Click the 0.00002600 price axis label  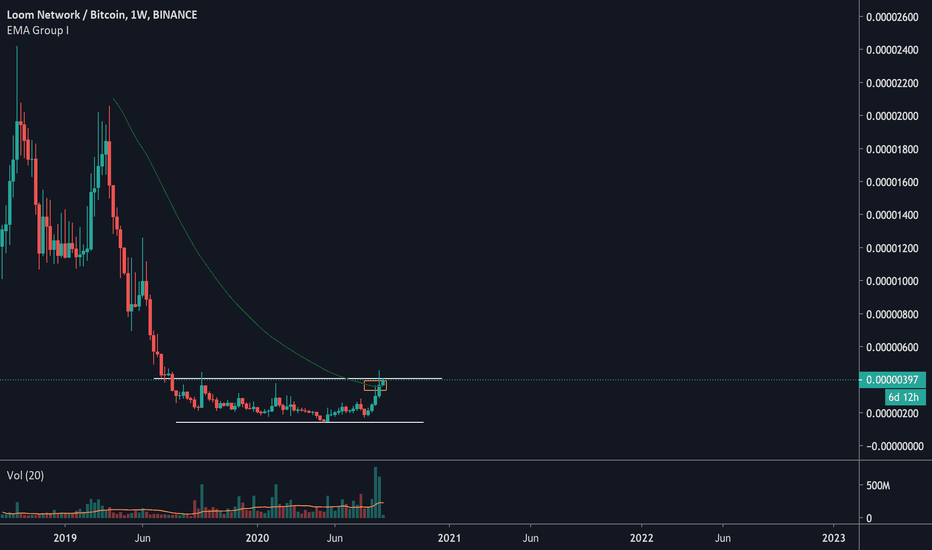892,17
